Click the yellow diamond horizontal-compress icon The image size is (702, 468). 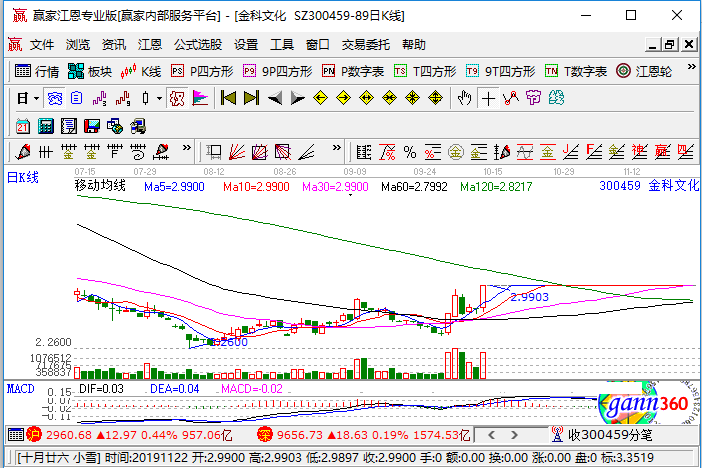tap(390, 98)
